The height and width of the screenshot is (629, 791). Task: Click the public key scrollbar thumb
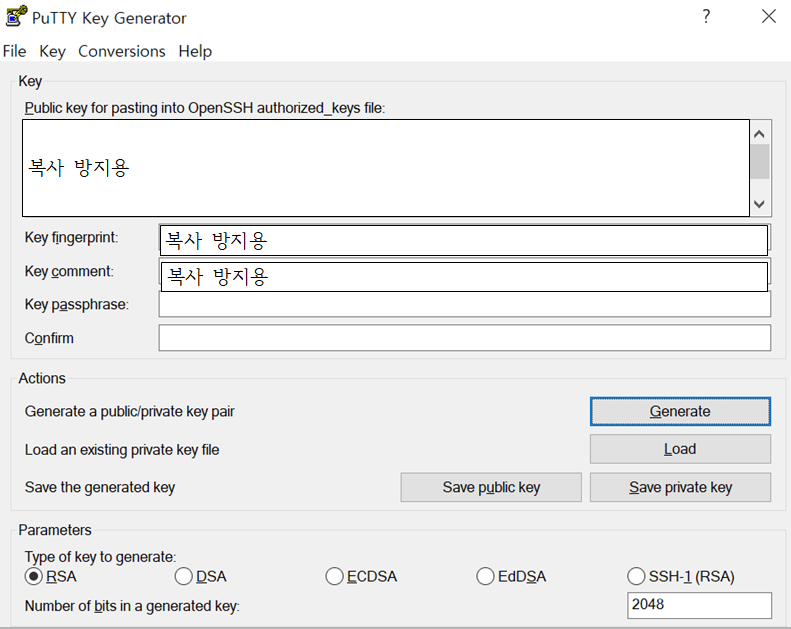[760, 161]
